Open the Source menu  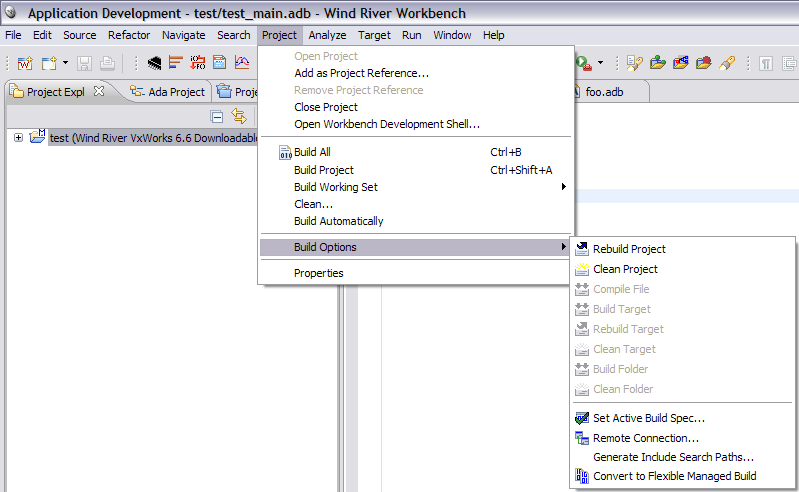(79, 35)
